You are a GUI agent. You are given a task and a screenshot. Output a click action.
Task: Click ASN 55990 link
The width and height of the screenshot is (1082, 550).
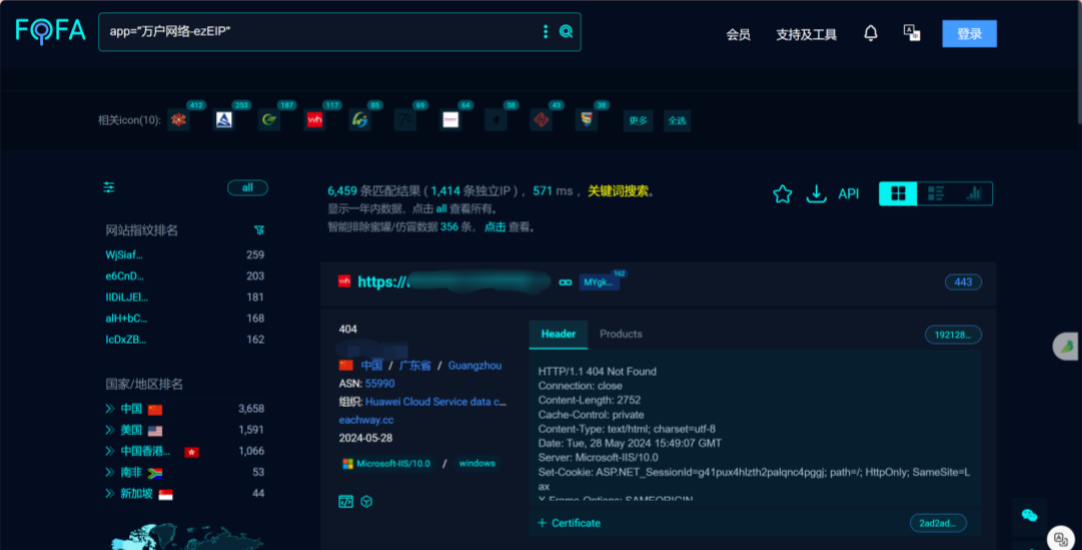click(380, 384)
